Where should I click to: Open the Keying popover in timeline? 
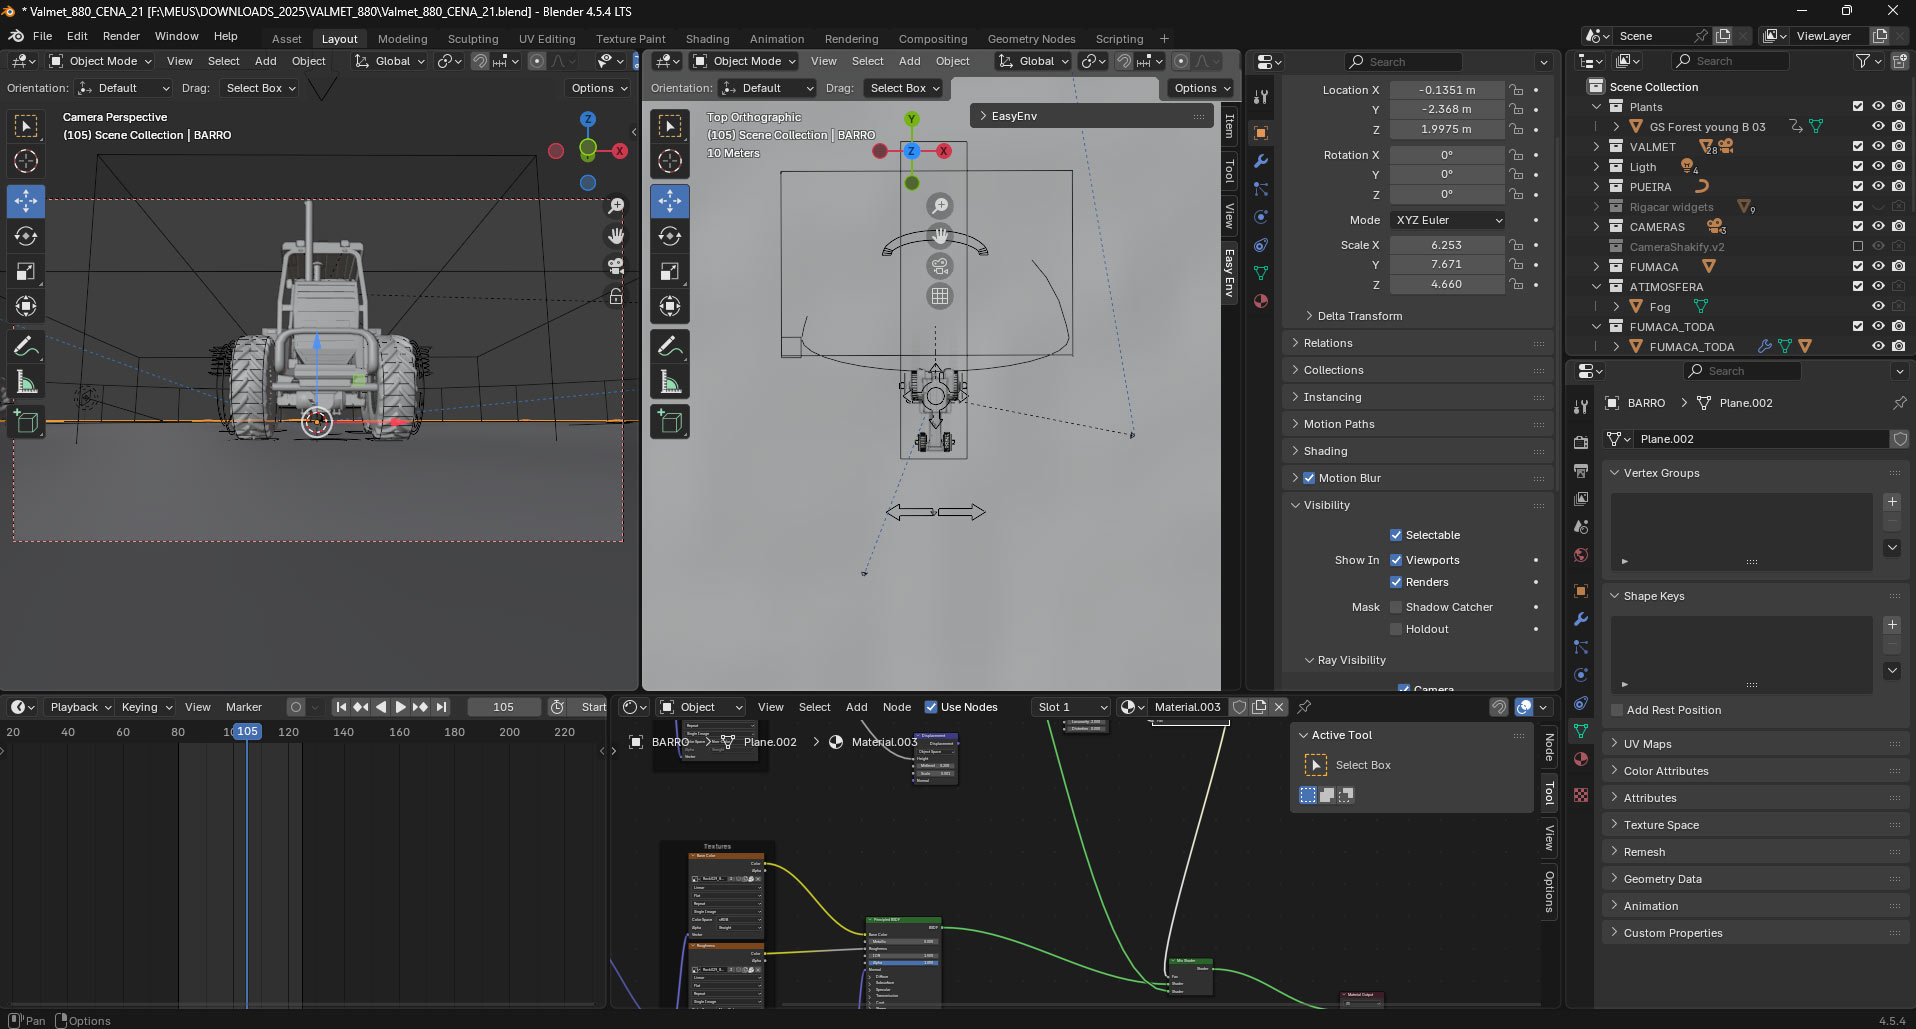146,707
